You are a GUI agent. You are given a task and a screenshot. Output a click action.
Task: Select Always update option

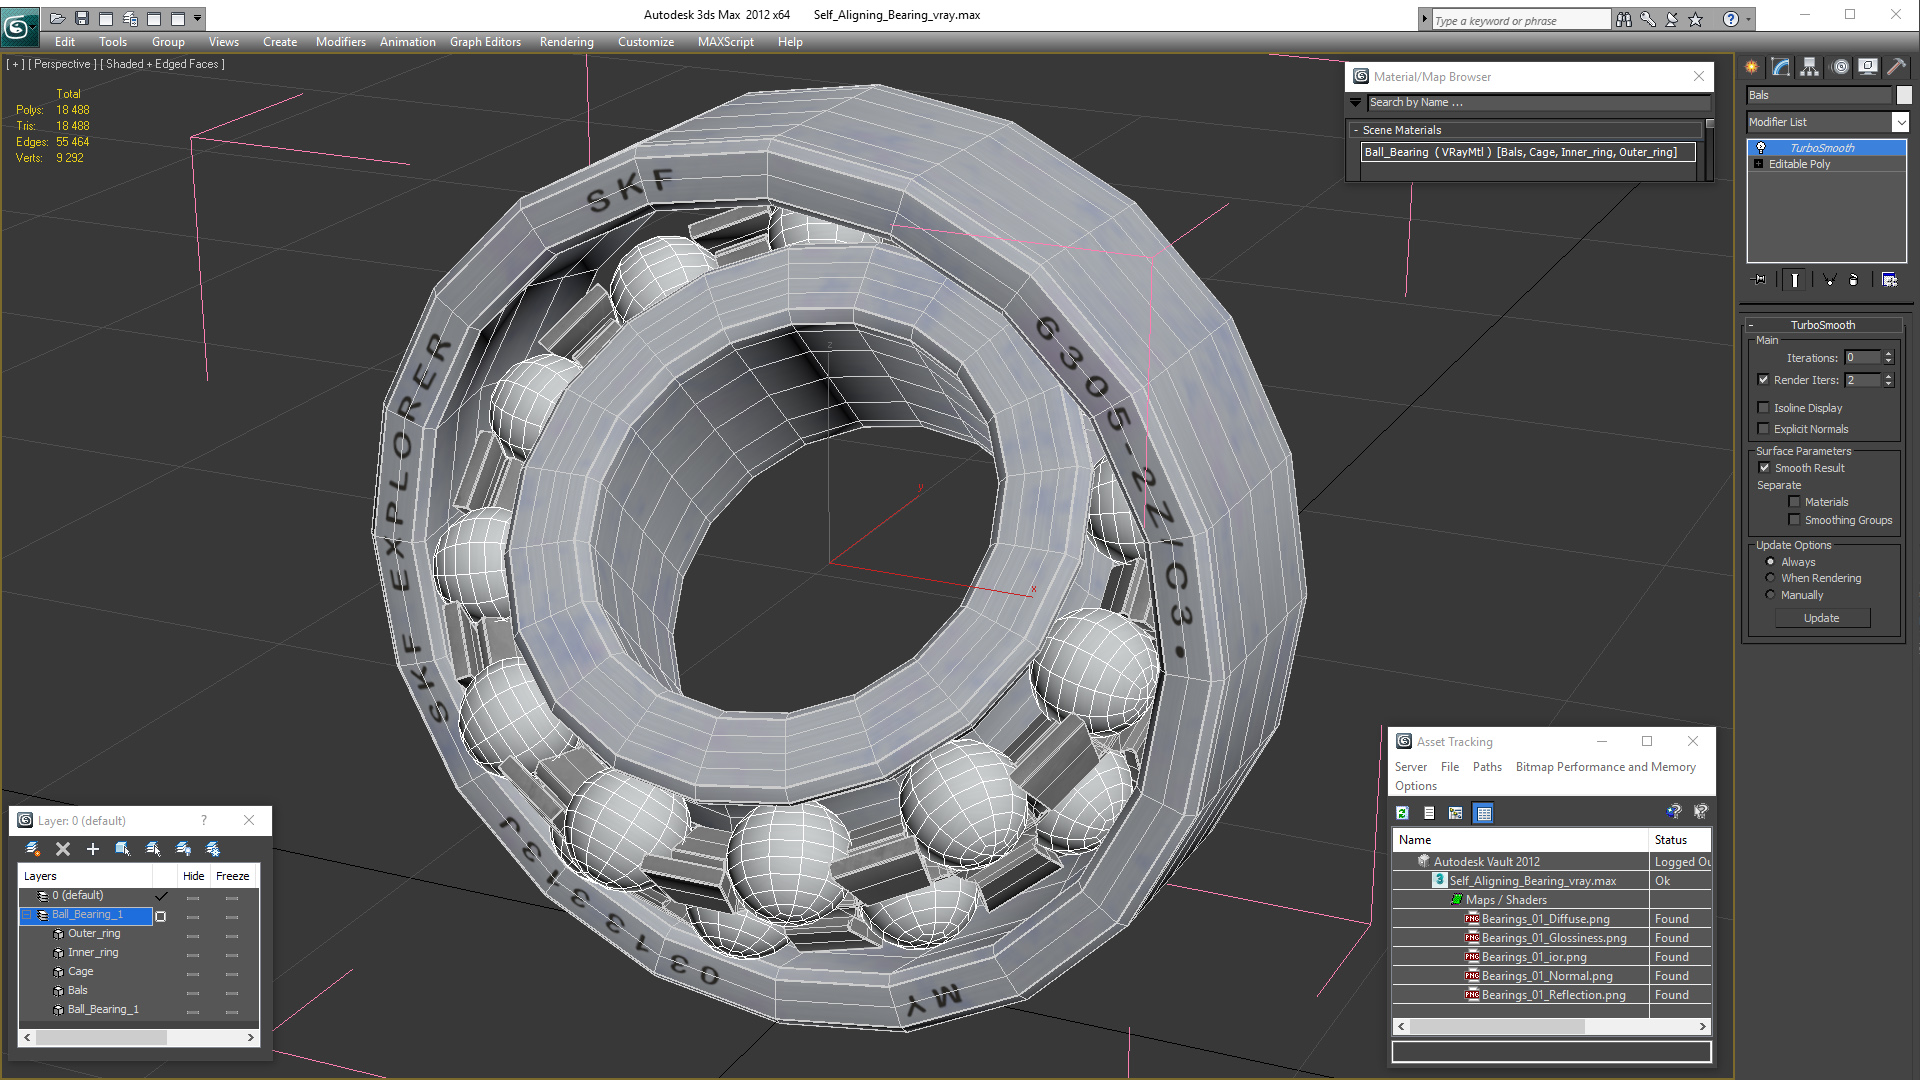[x=1770, y=562]
